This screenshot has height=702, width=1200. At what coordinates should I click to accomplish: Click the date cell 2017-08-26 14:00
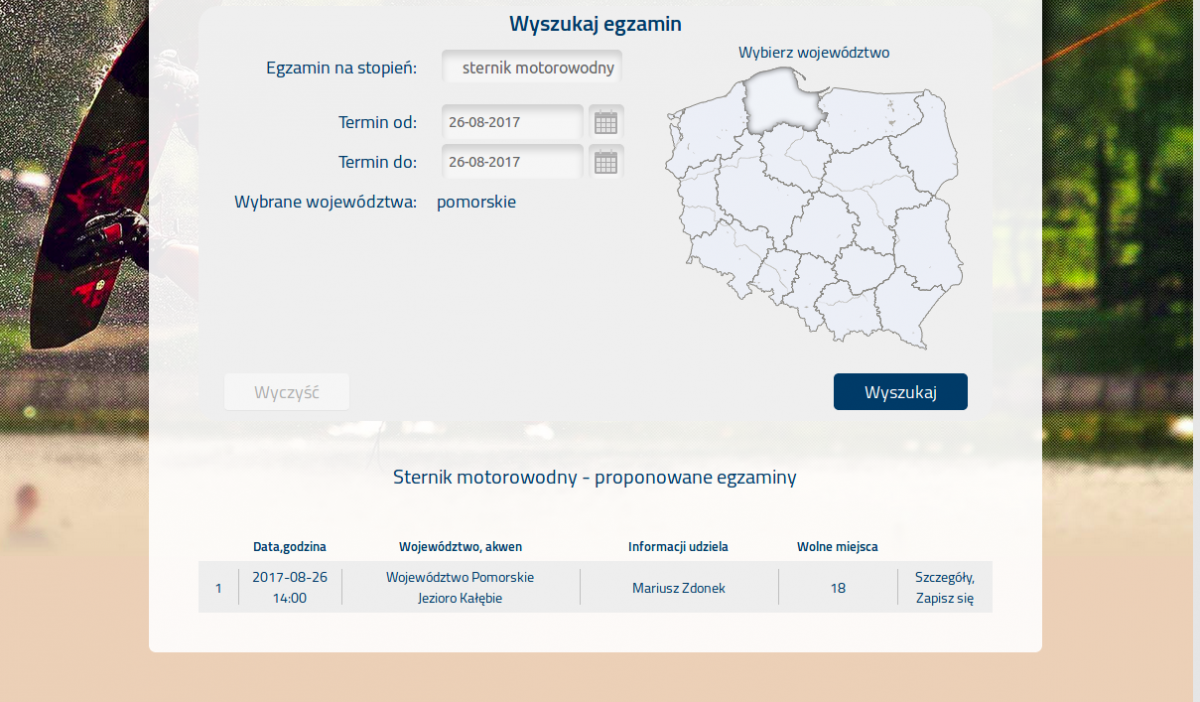coord(290,588)
